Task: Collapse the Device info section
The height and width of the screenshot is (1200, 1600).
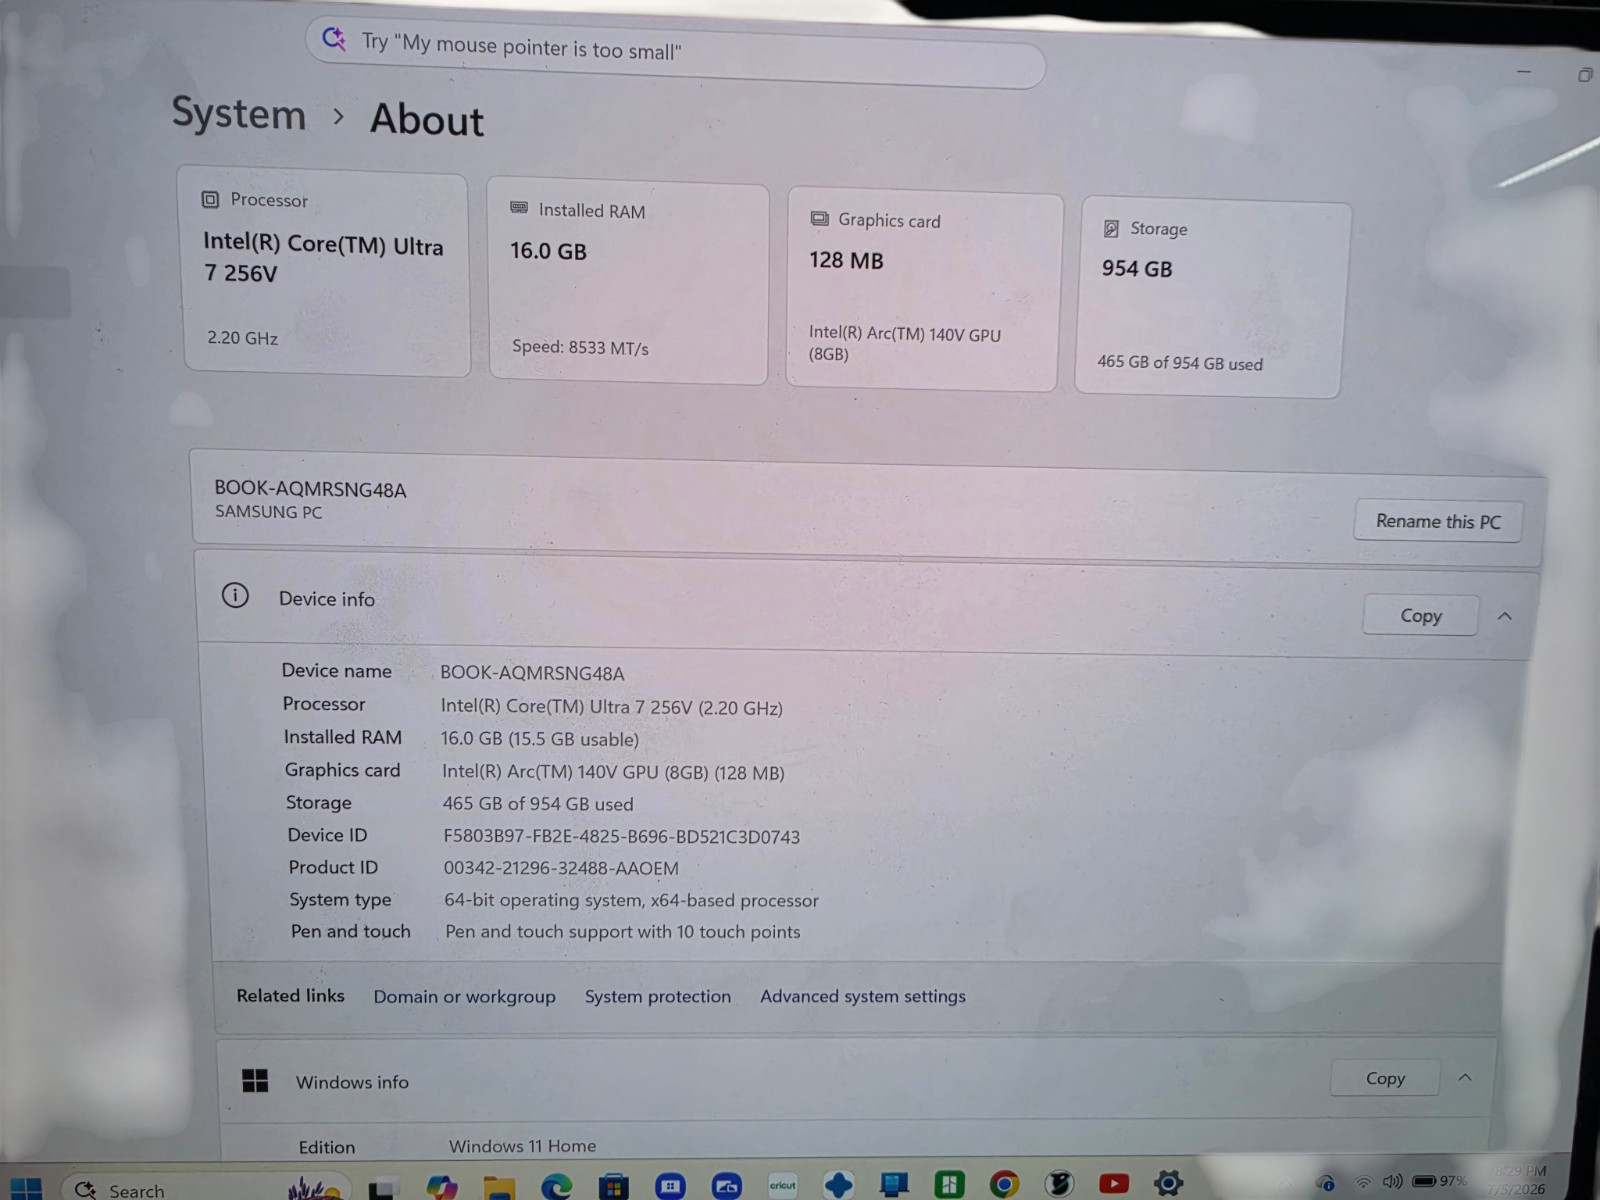Action: (x=1505, y=616)
